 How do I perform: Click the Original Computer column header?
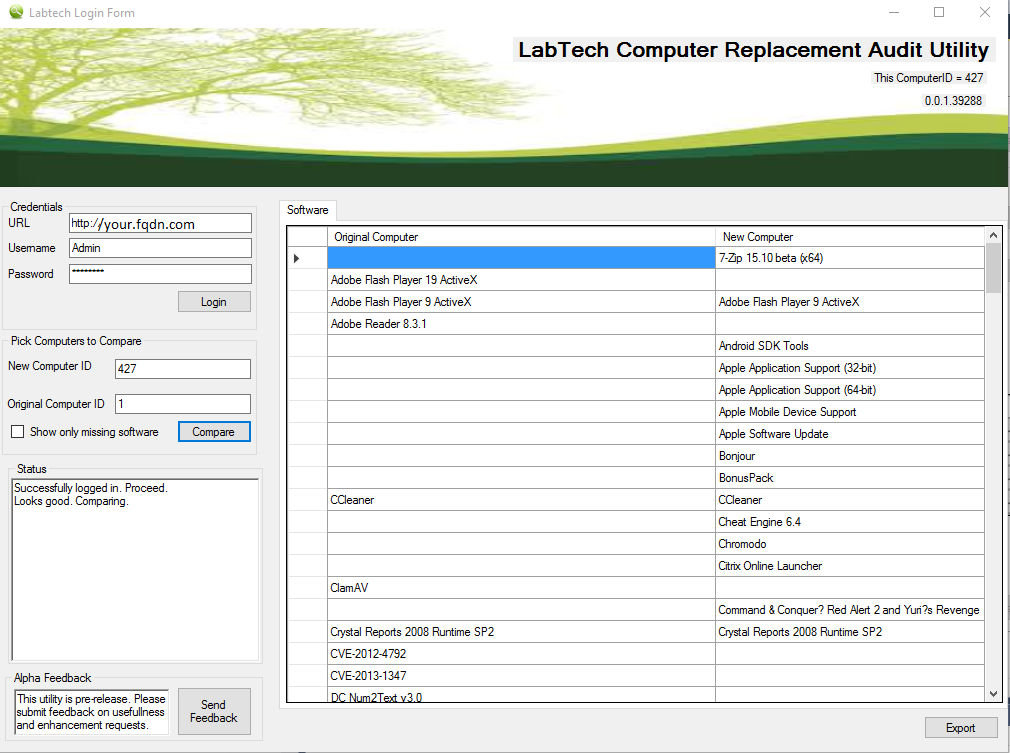point(521,236)
